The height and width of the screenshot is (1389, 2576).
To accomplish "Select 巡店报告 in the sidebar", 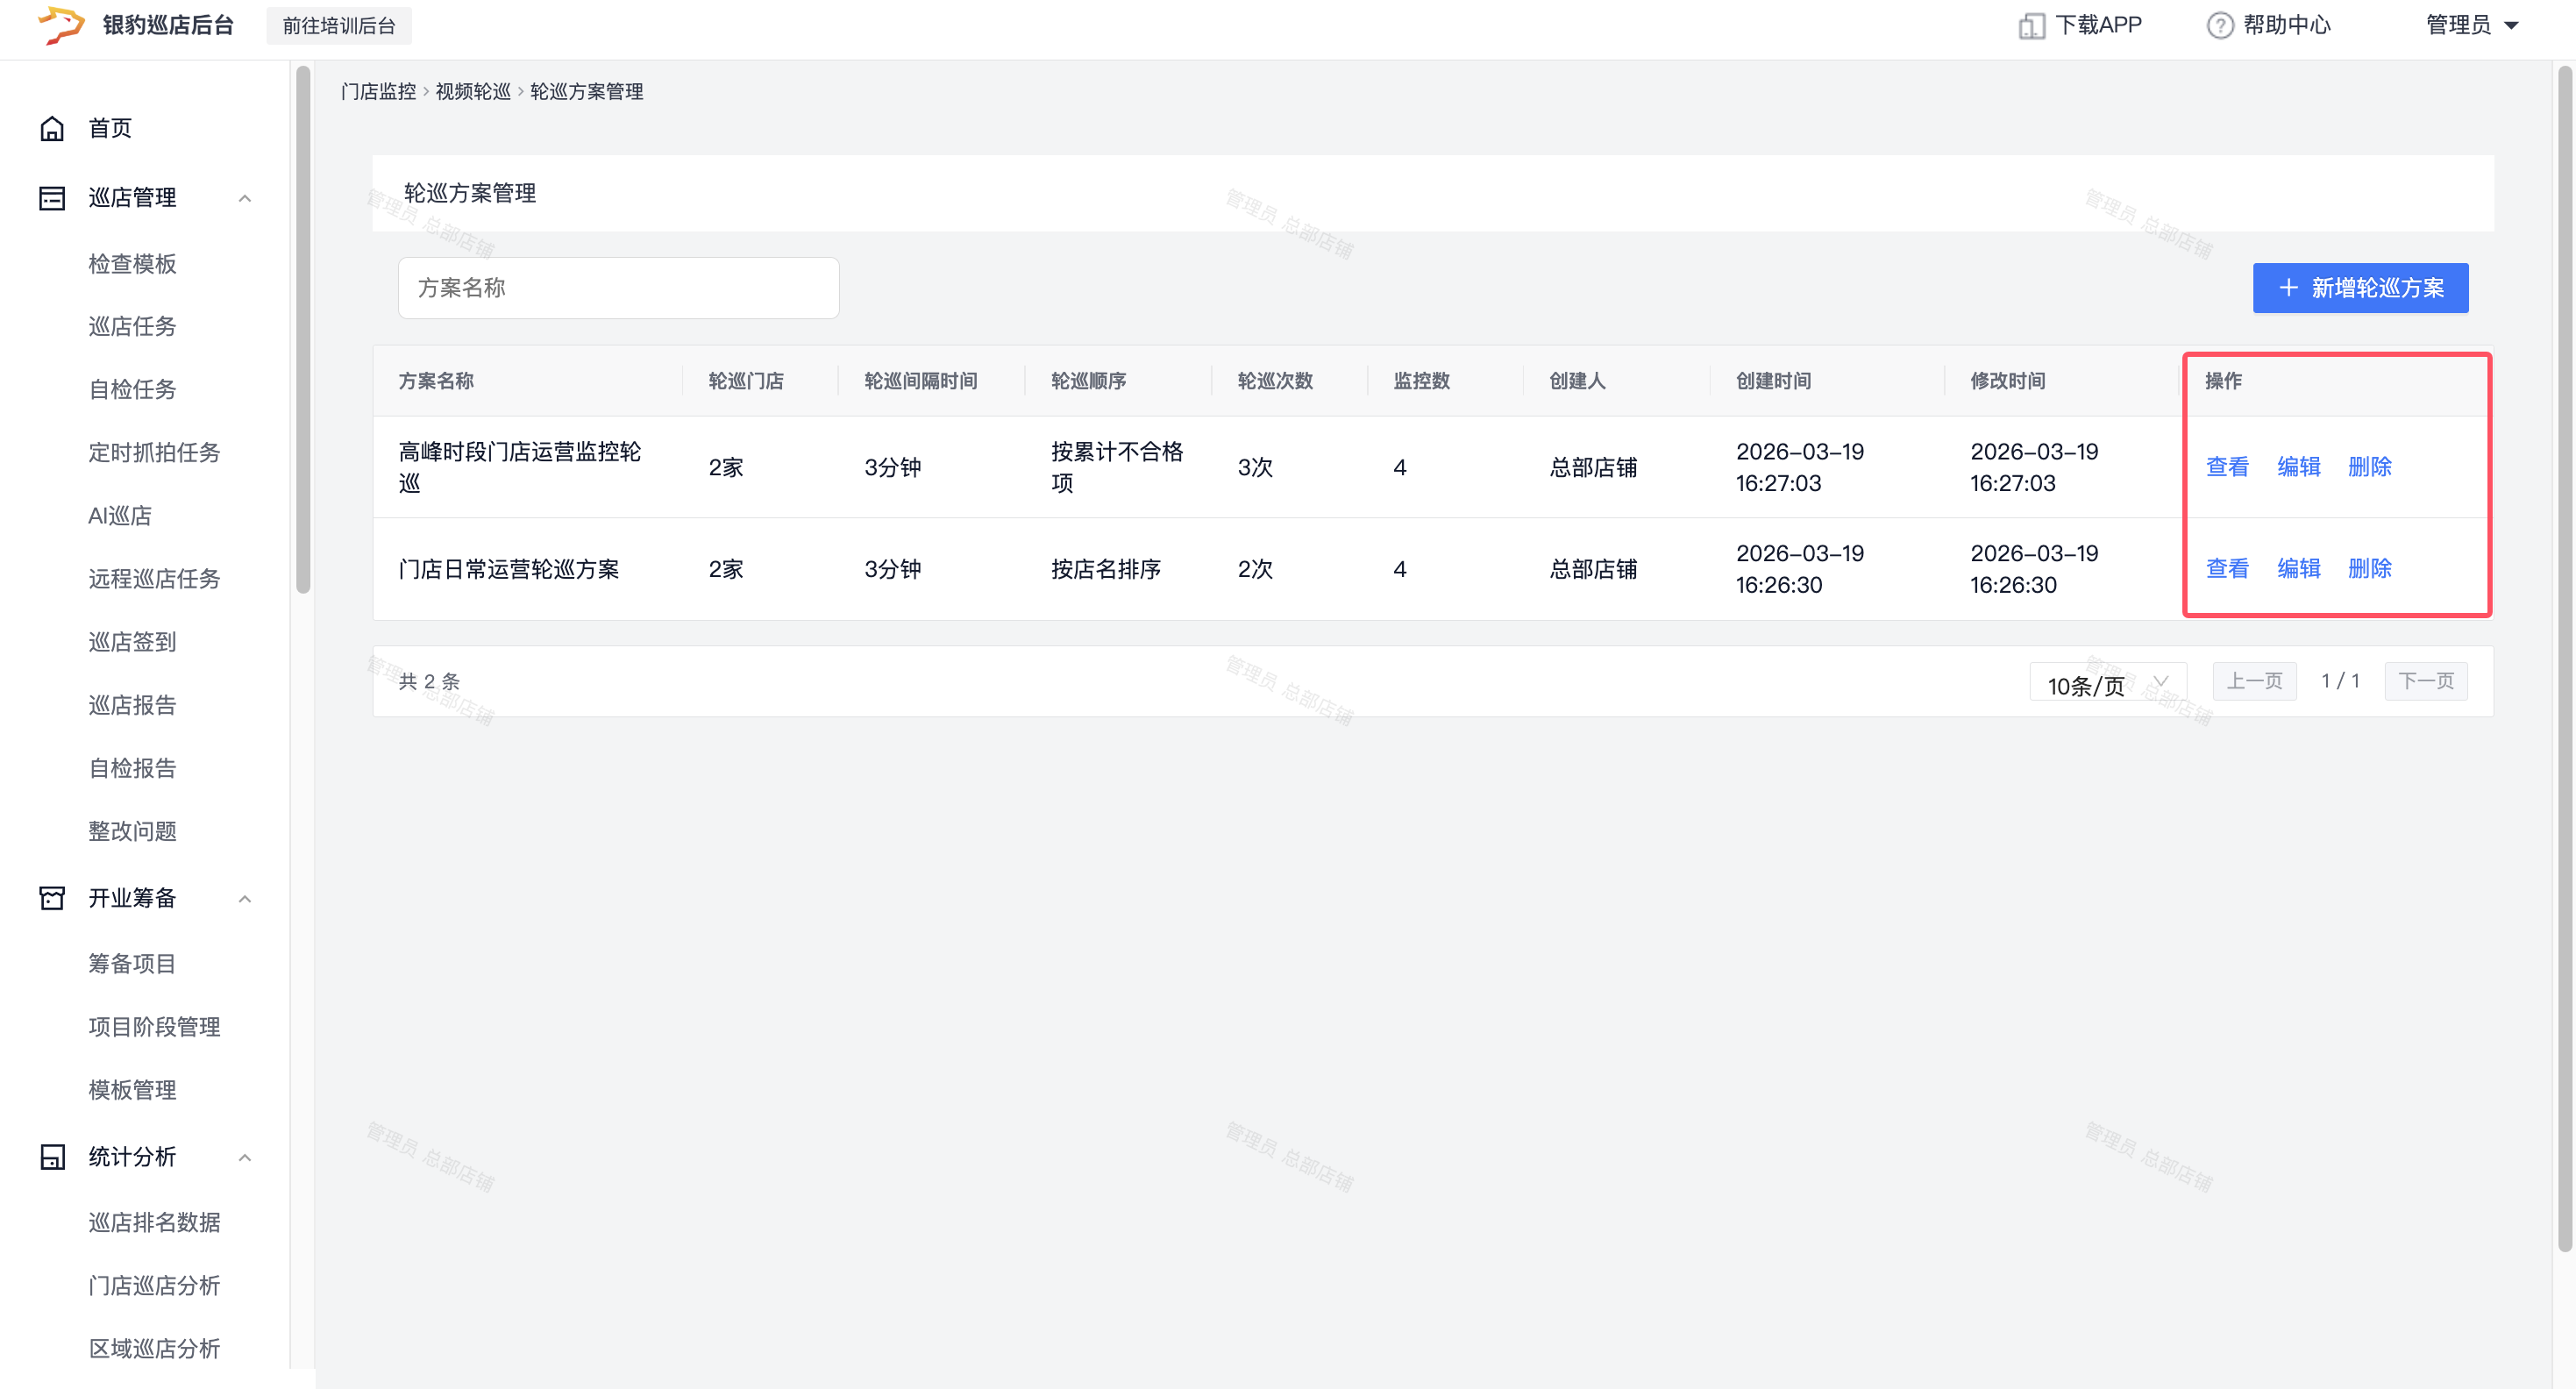I will click(132, 705).
